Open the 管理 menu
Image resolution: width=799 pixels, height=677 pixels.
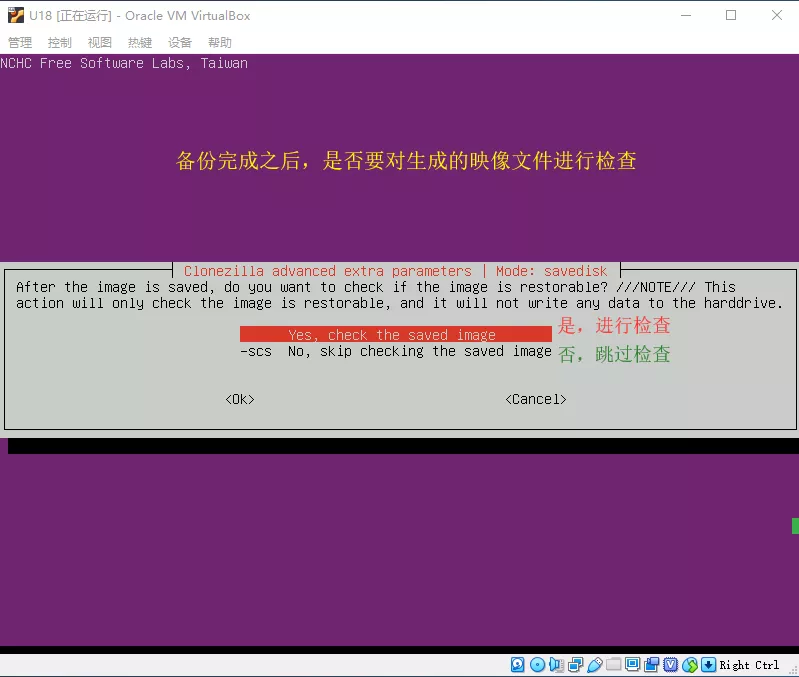[20, 42]
